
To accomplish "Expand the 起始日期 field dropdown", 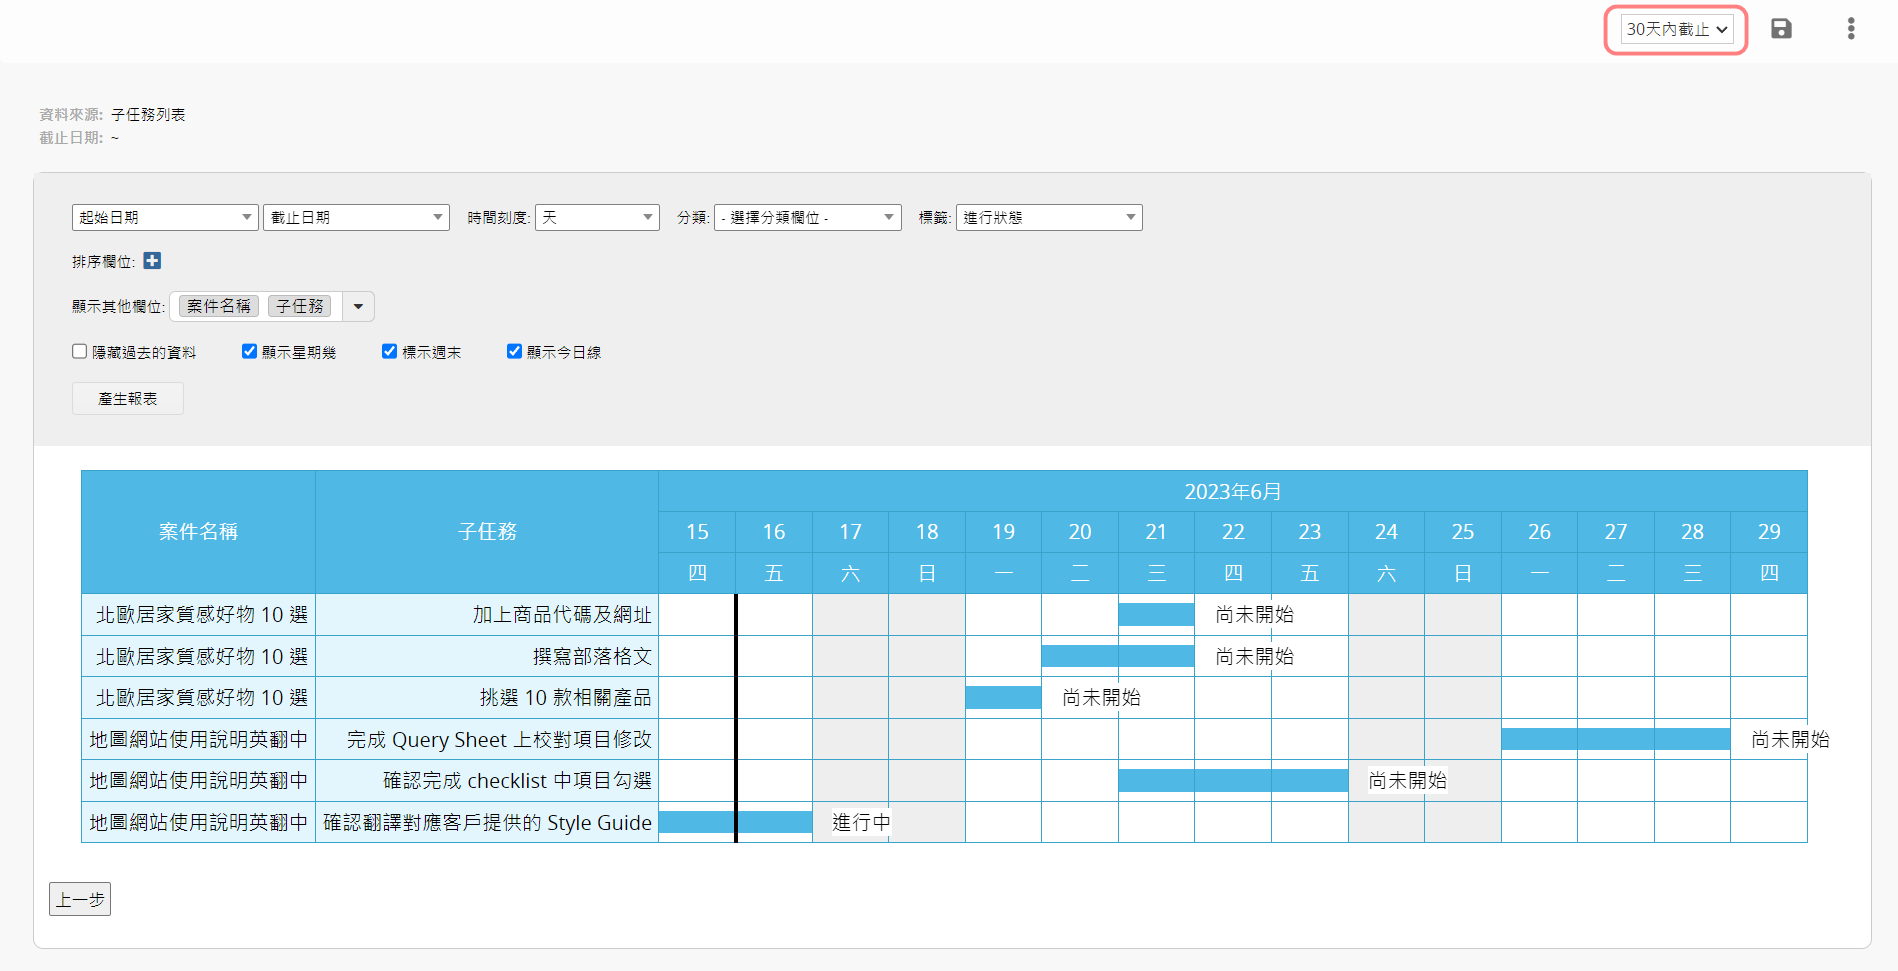I will coord(165,217).
